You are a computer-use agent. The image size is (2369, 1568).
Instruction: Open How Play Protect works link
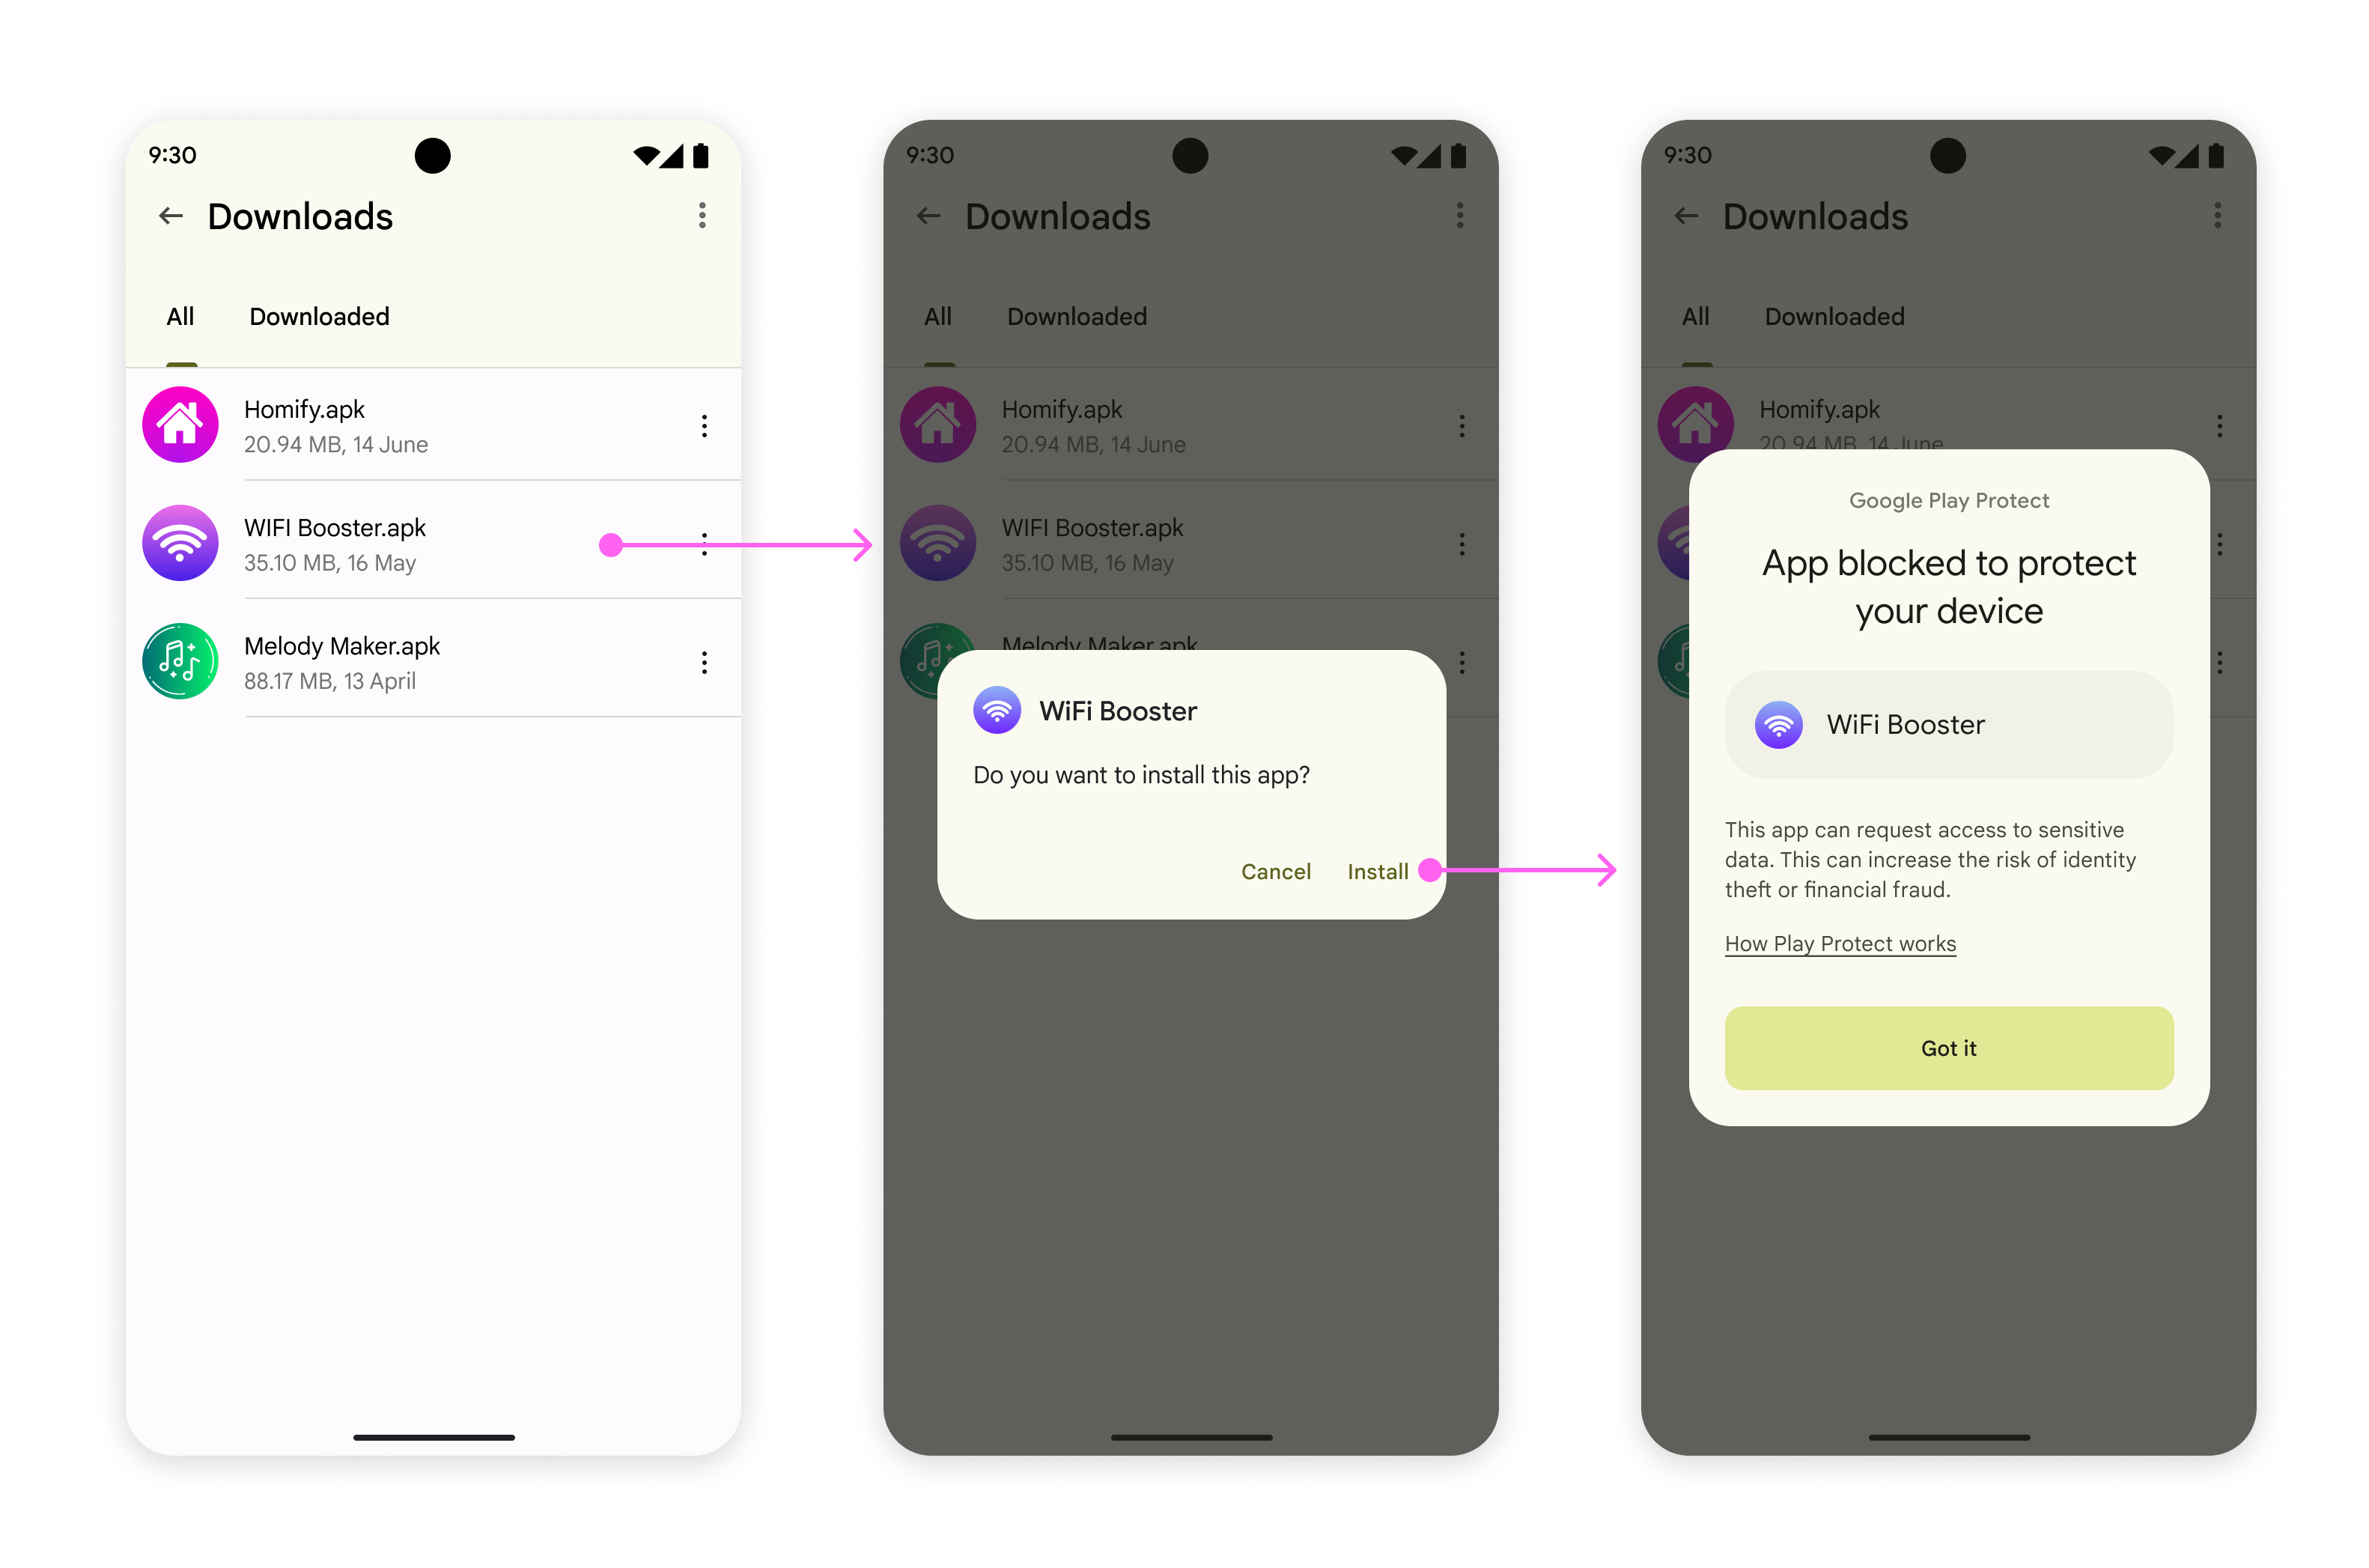pos(1843,945)
